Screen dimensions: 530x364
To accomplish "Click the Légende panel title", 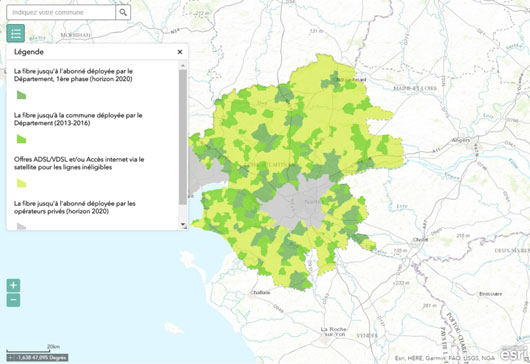I will tap(29, 52).
